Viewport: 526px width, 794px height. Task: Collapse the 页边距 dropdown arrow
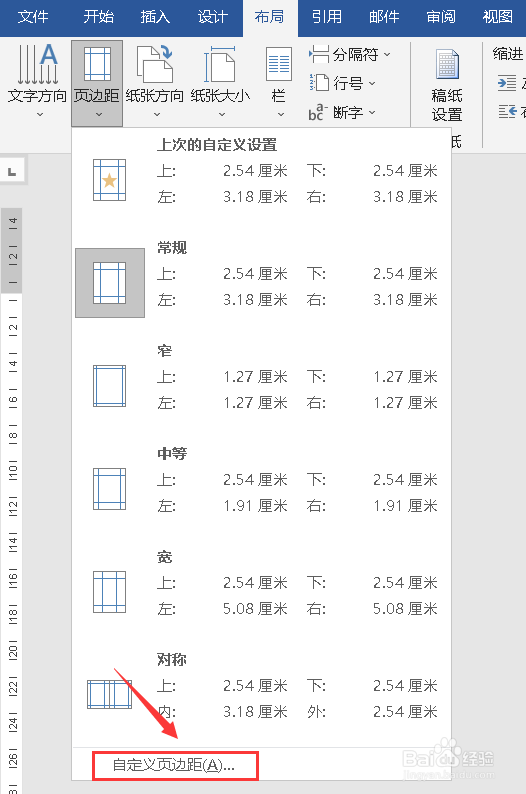[x=99, y=115]
